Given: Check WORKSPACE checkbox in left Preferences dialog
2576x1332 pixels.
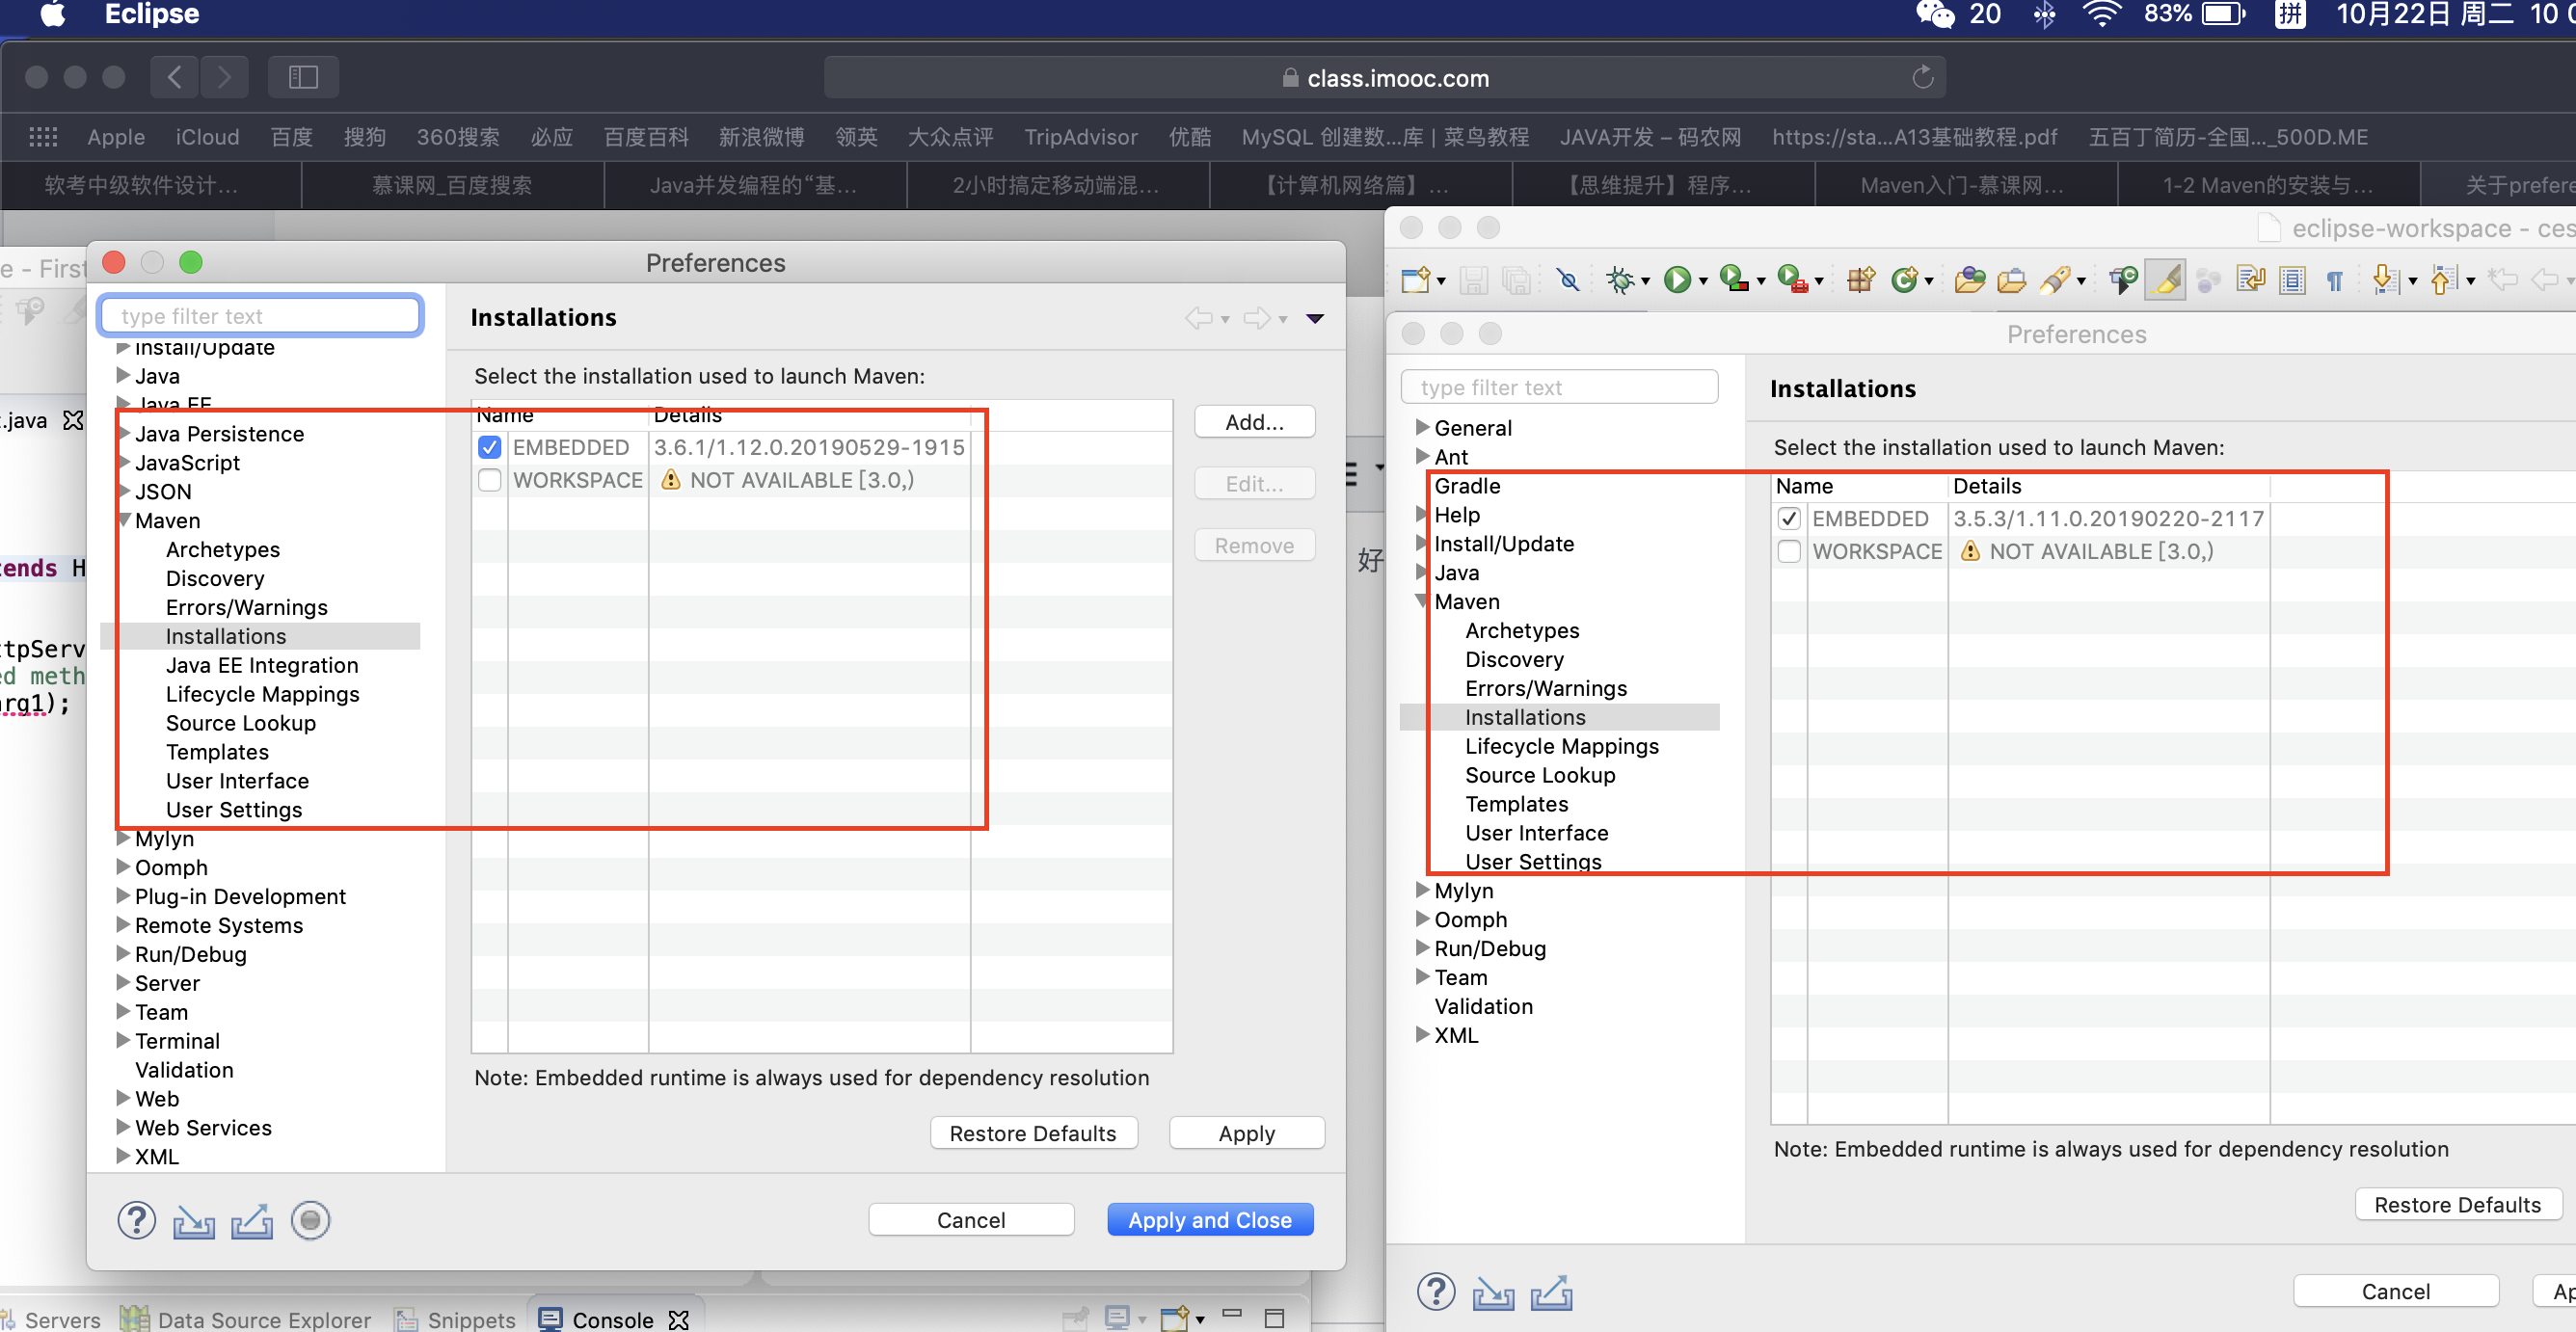Looking at the screenshot, I should (x=489, y=480).
